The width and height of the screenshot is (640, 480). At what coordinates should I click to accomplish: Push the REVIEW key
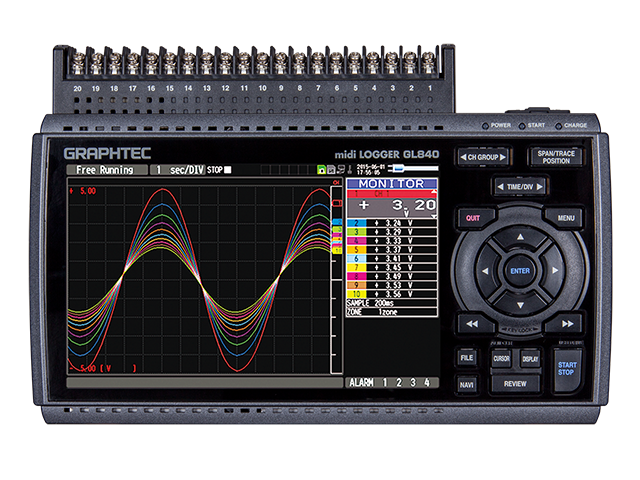point(515,384)
